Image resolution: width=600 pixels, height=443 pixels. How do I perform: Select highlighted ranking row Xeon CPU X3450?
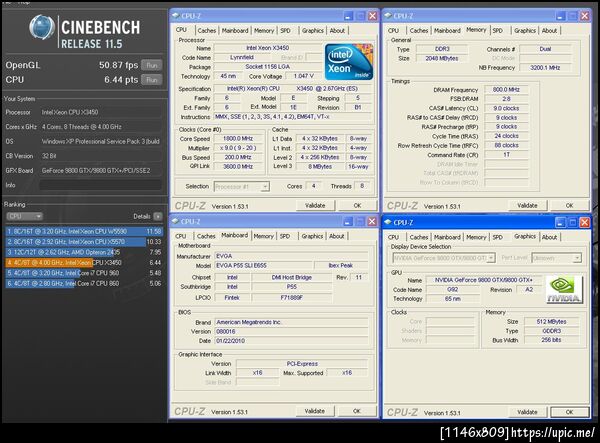84,262
